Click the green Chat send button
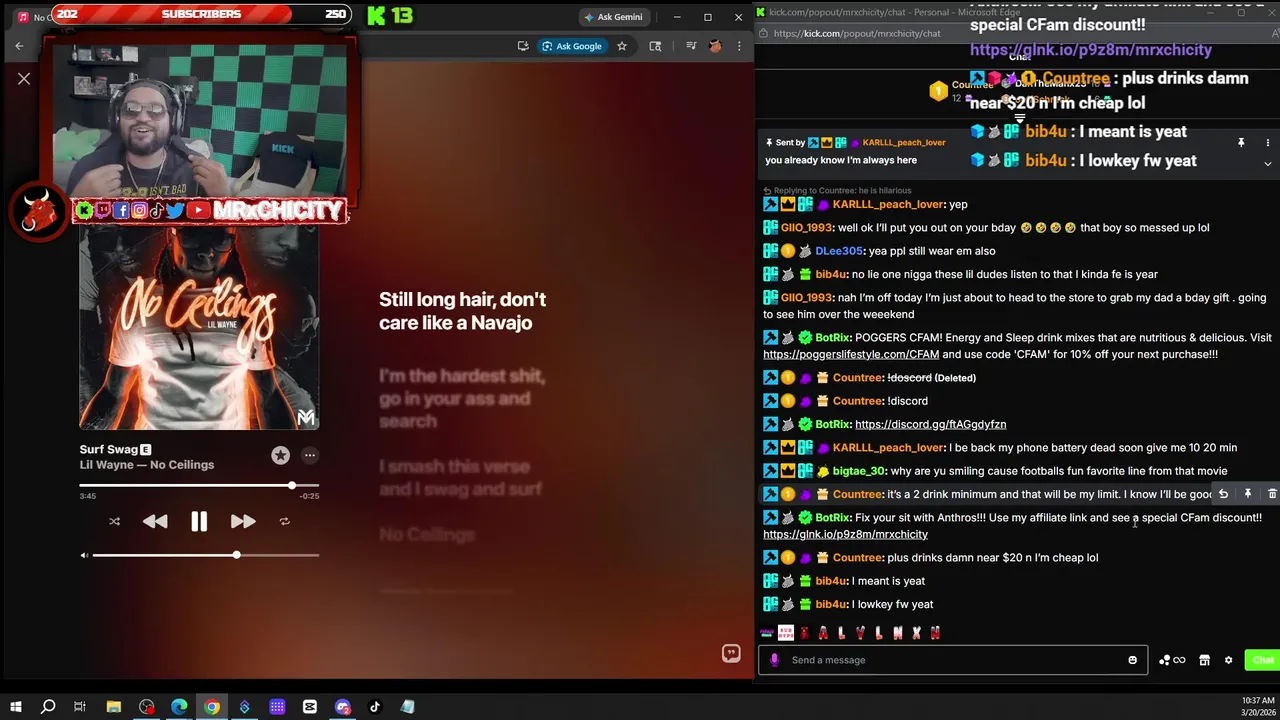 pos(1262,660)
